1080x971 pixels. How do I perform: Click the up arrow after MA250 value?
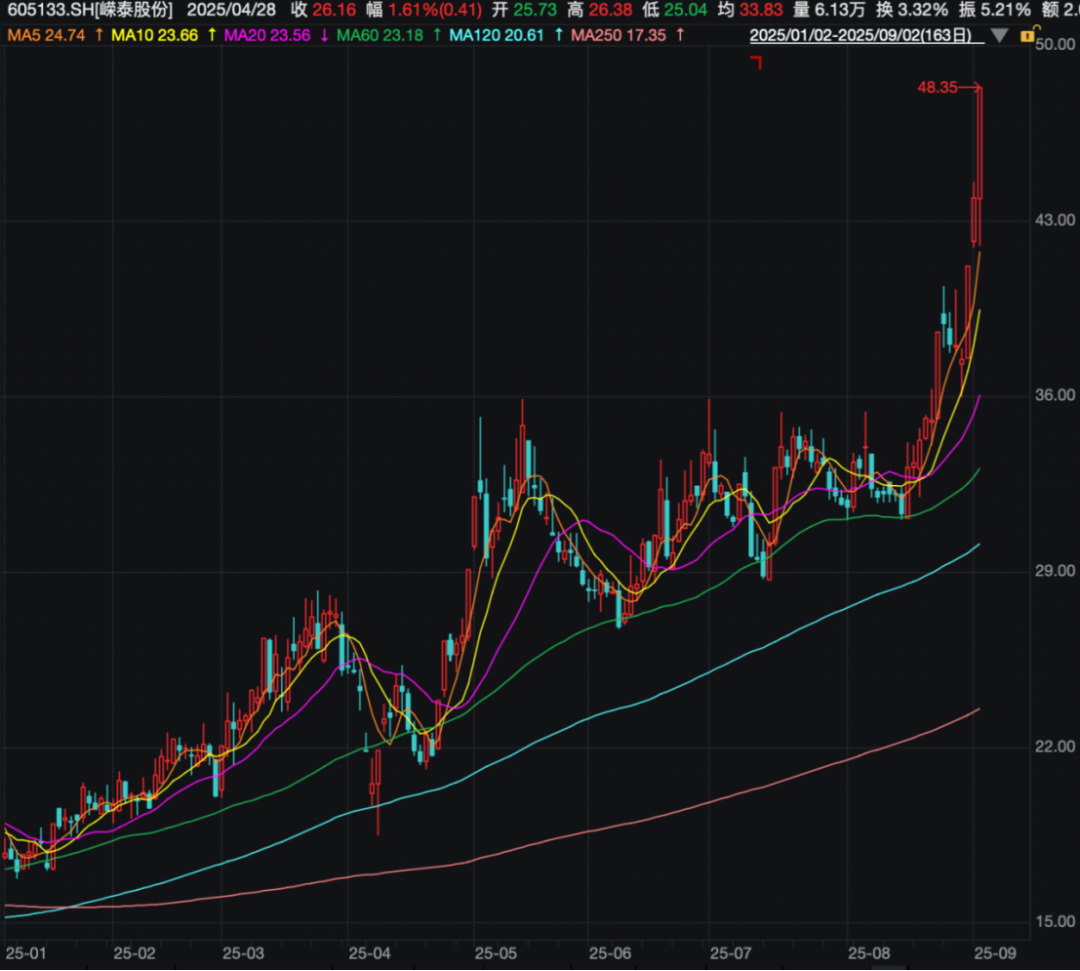click(x=681, y=35)
